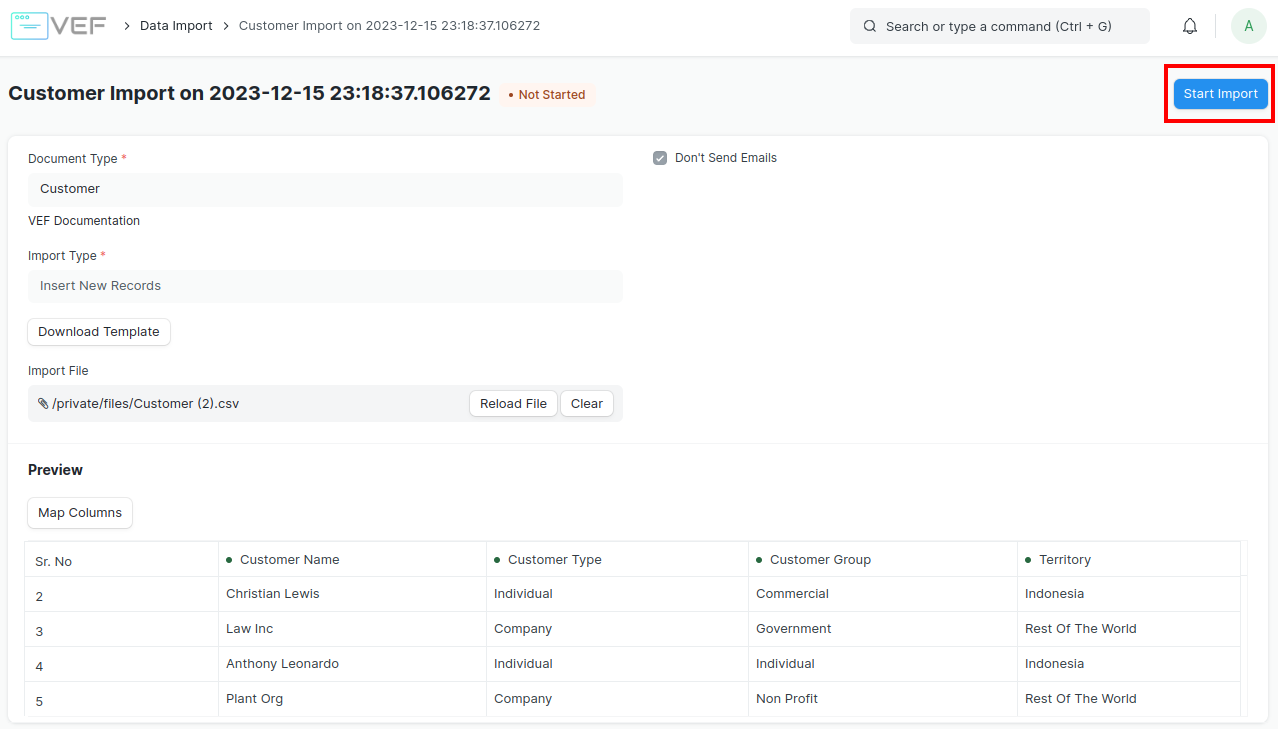Click Reload File button
Screen dimensions: 1278x729
coord(513,404)
